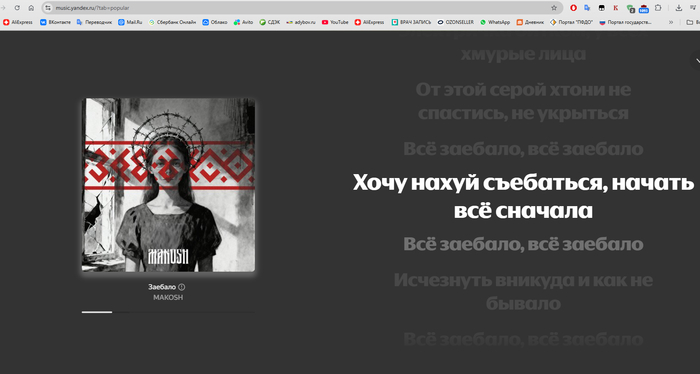Screen dimensions: 700x374
Task: Open the Переводчик bookmark
Action: click(94, 22)
